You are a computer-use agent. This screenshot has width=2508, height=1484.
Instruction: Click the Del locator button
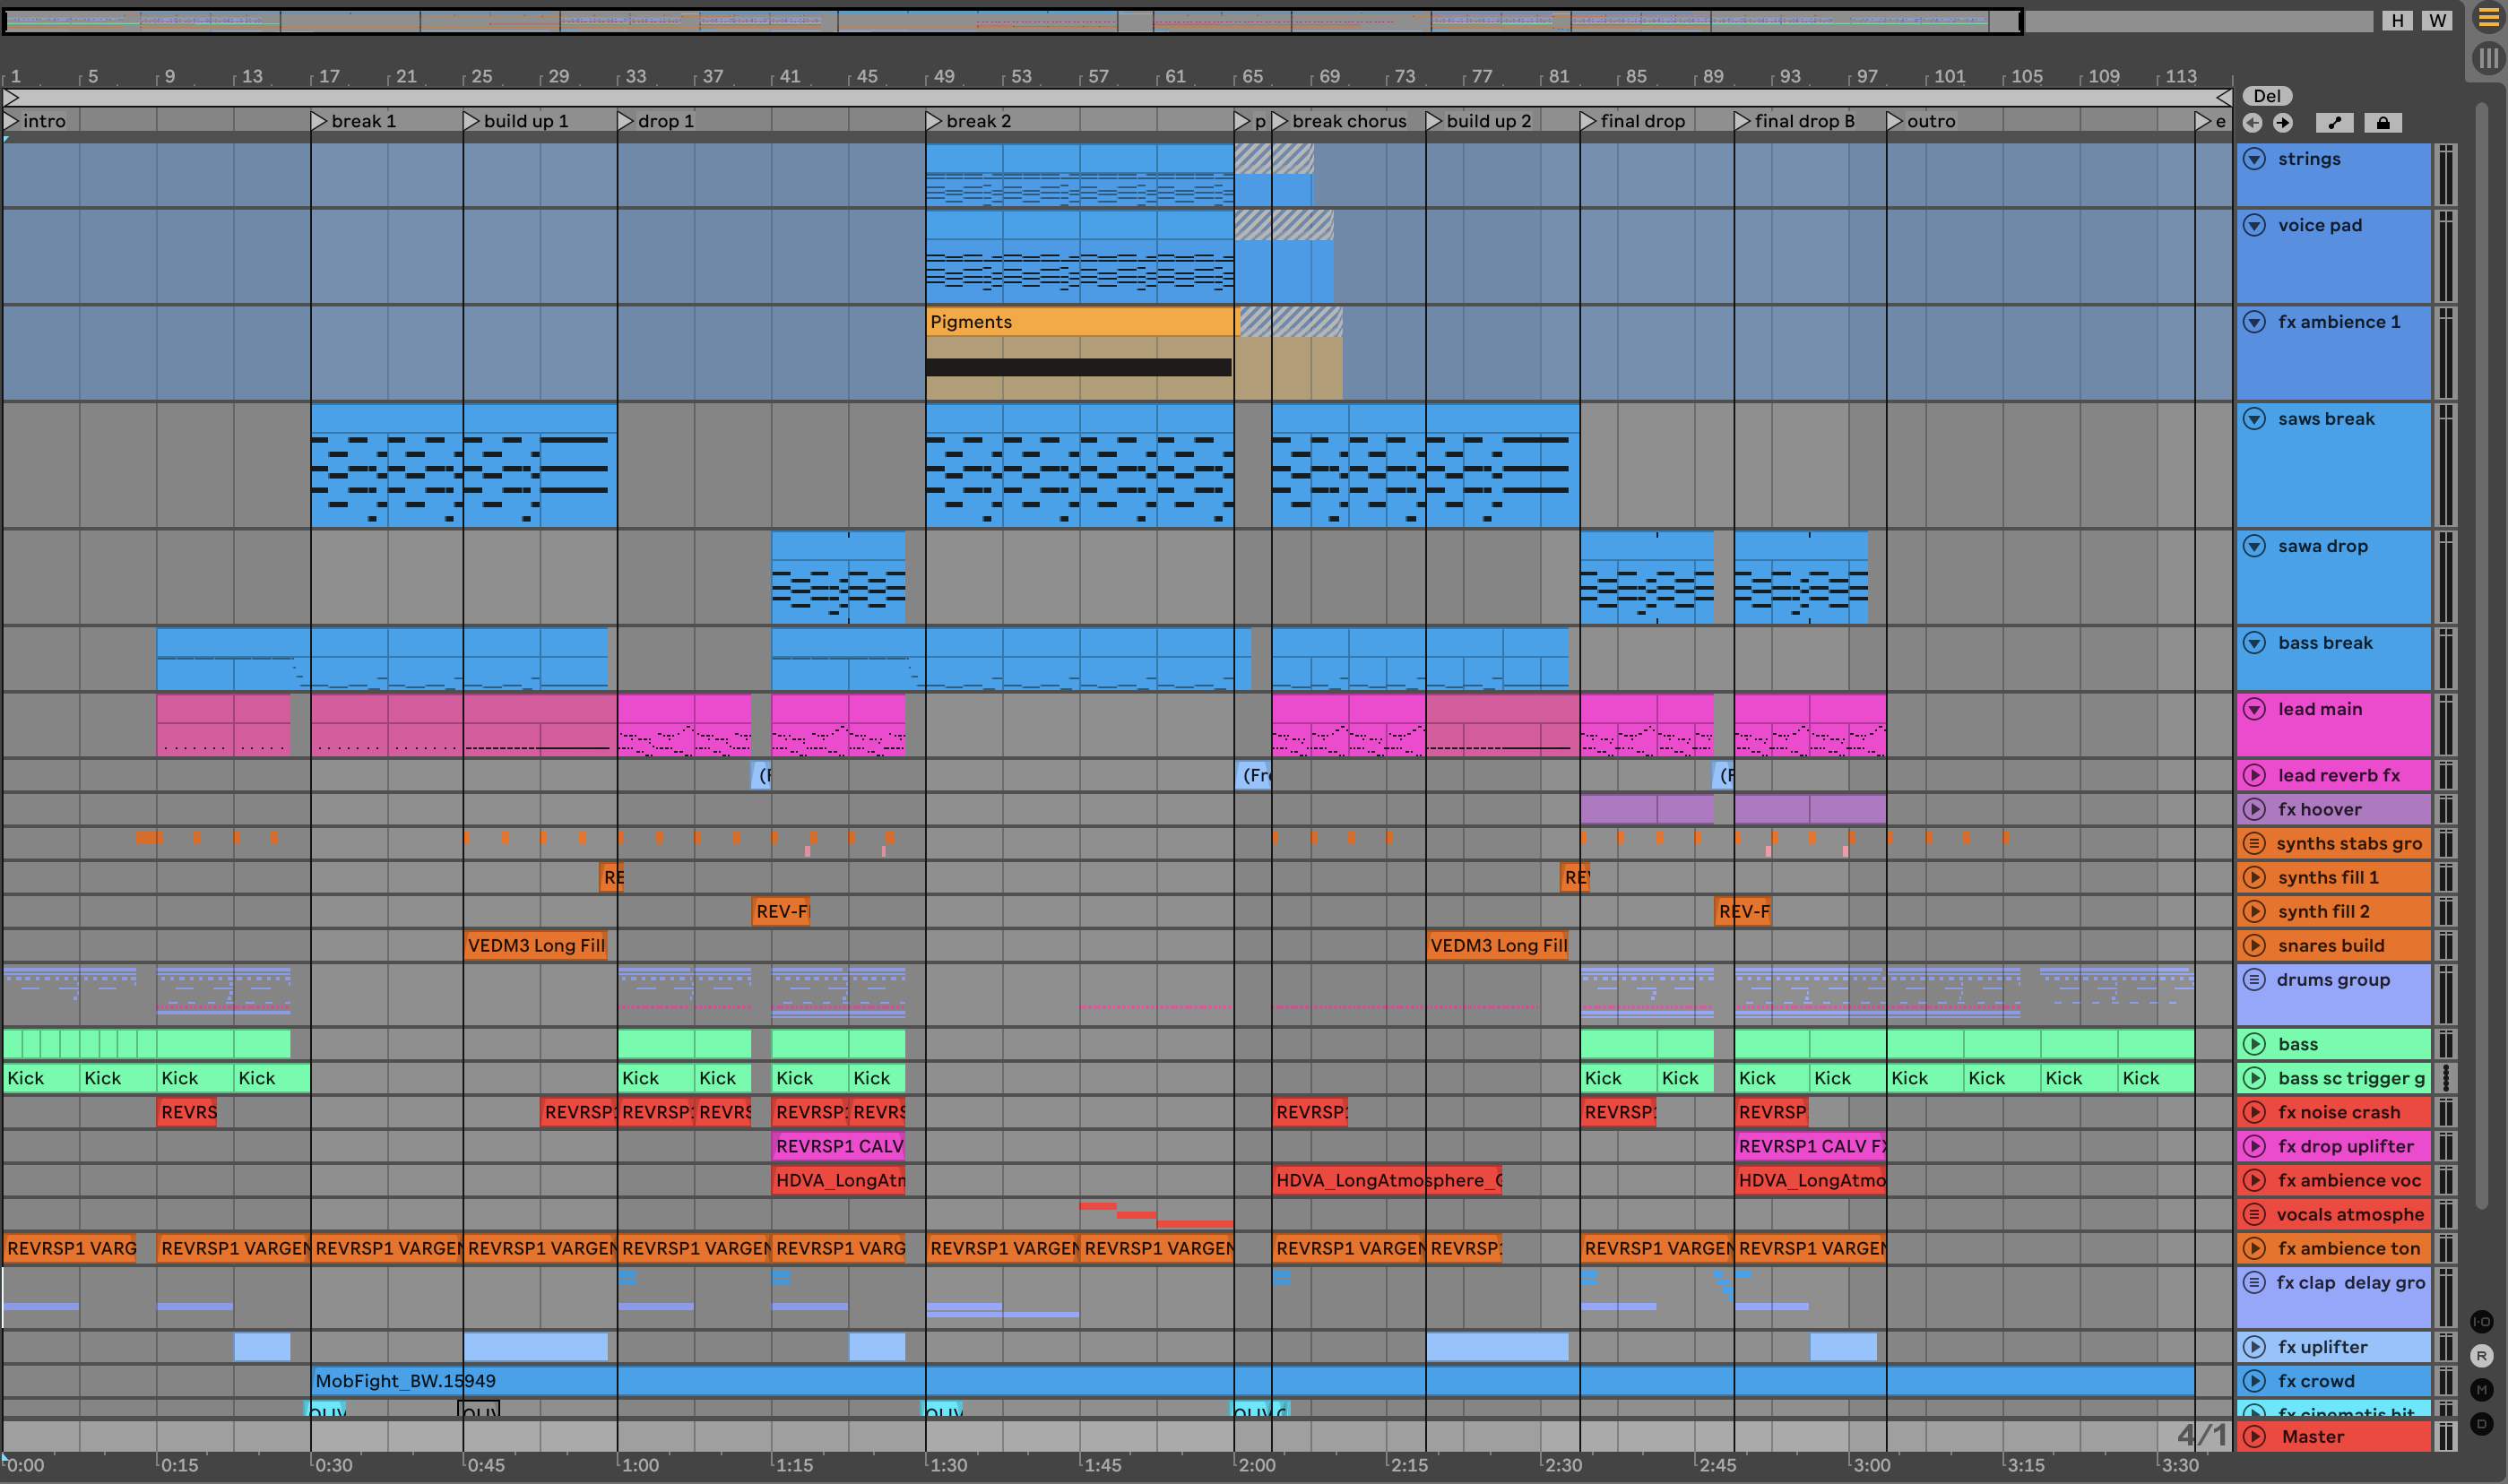(x=2267, y=96)
